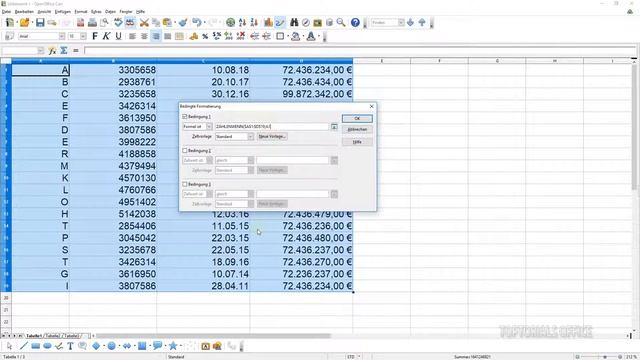The height and width of the screenshot is (360, 640).
Task: Switch to the Tabelle1 sheet tab
Action: (34, 336)
